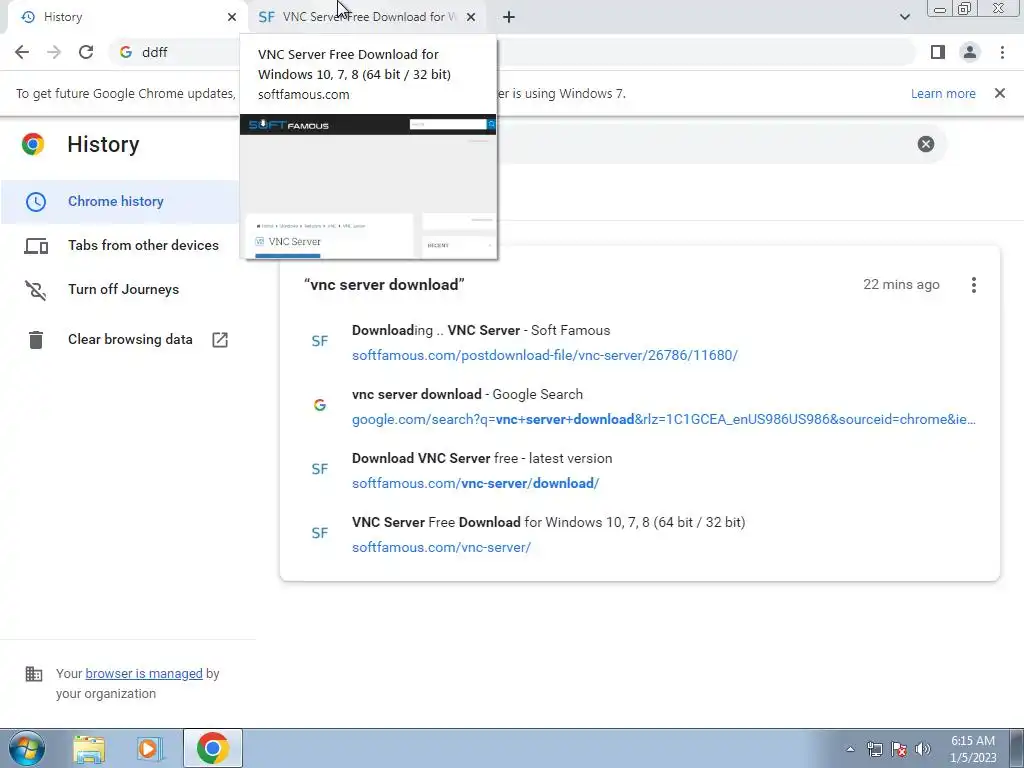Image resolution: width=1024 pixels, height=768 pixels.
Task: Click the "22 mins ago" timestamp
Action: (x=901, y=285)
